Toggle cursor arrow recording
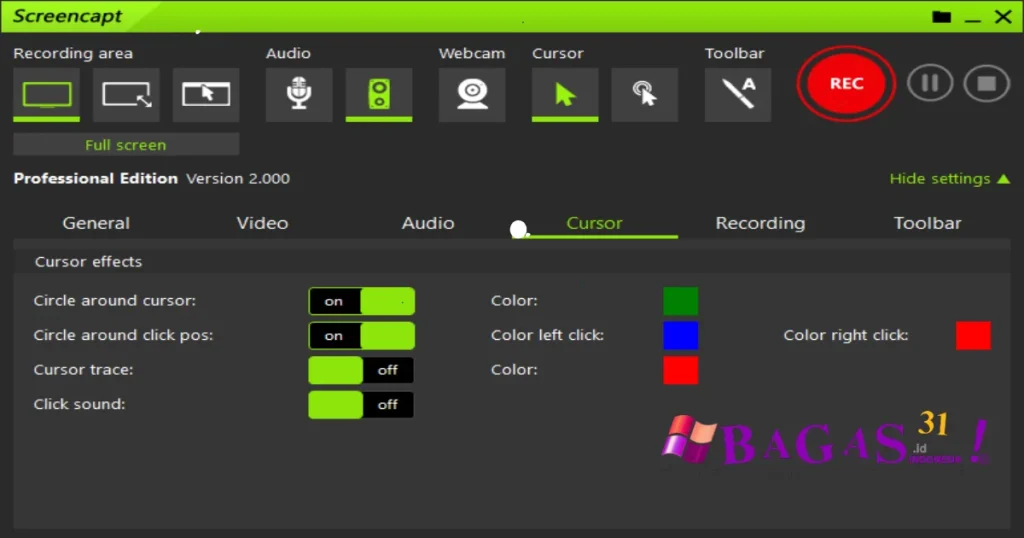This screenshot has height=538, width=1024. pos(565,95)
